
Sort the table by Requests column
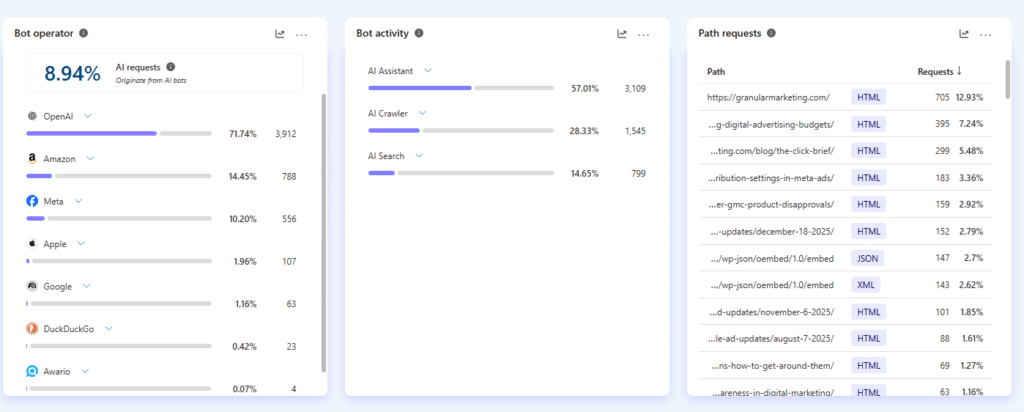click(940, 71)
